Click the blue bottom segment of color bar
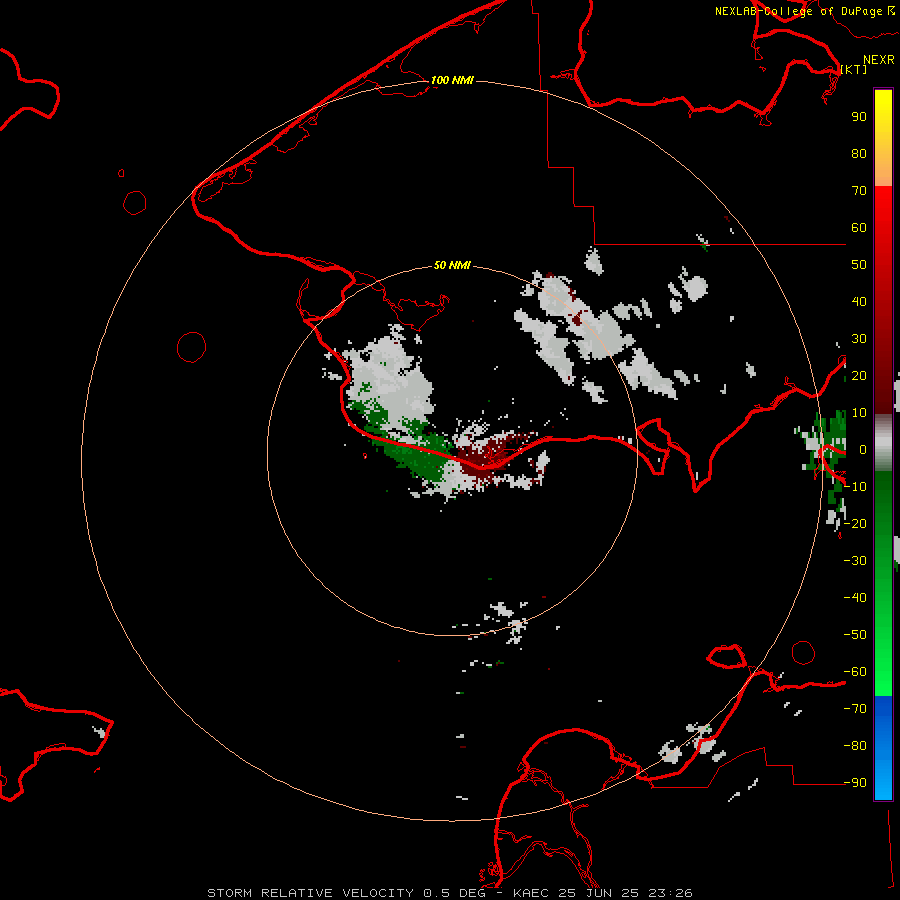The width and height of the screenshot is (900, 900). 883,748
